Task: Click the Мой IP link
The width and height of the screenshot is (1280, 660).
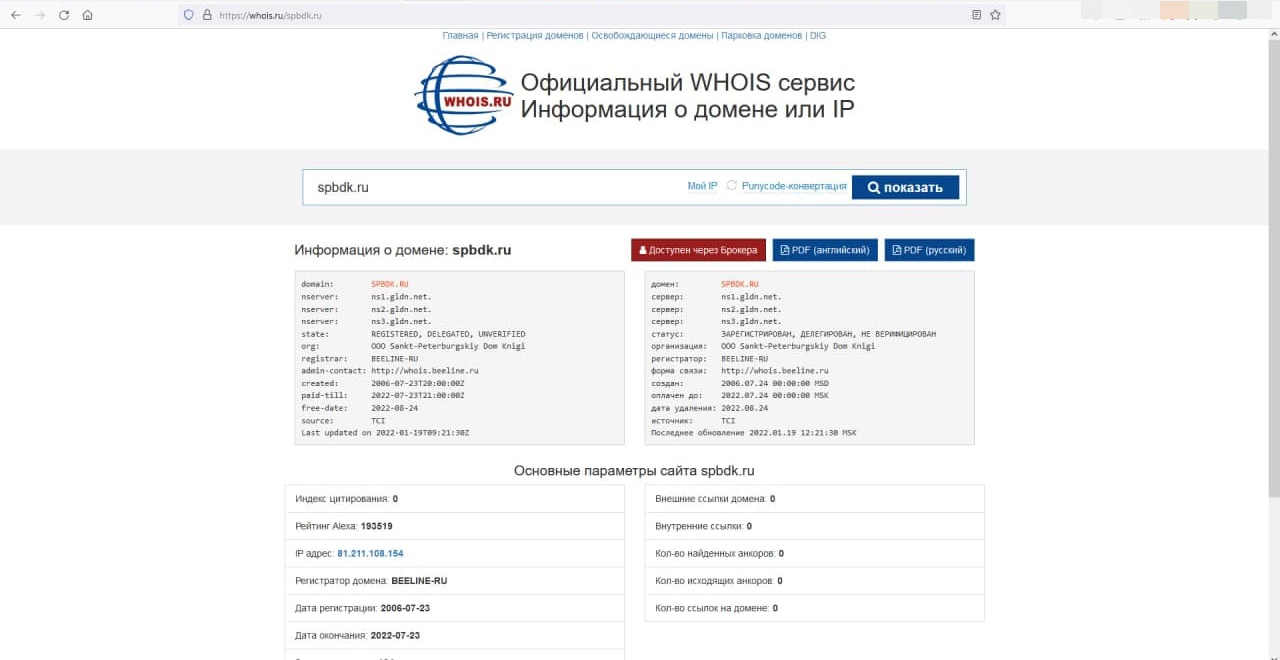Action: (702, 186)
